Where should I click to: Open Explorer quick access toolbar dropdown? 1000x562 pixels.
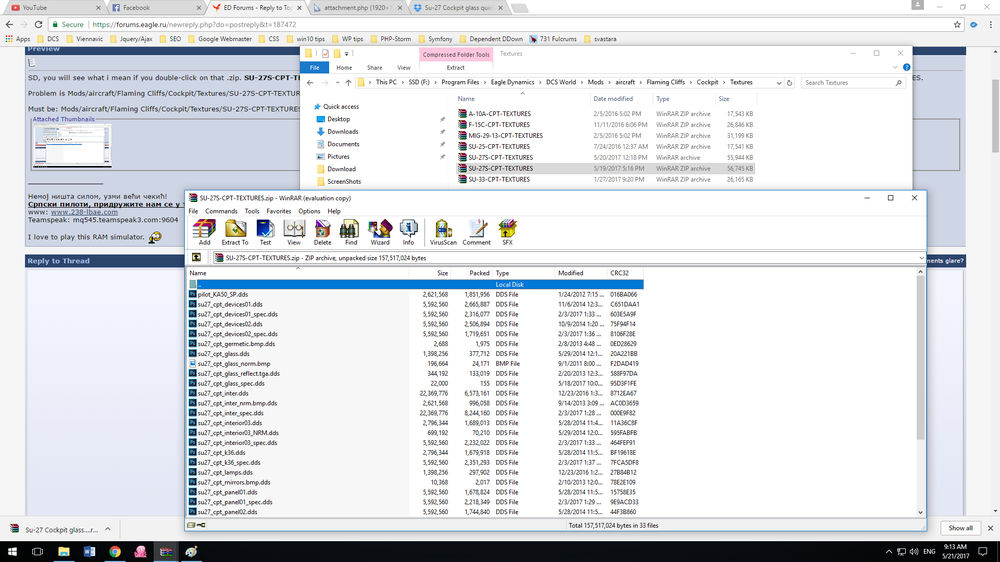tap(347, 54)
